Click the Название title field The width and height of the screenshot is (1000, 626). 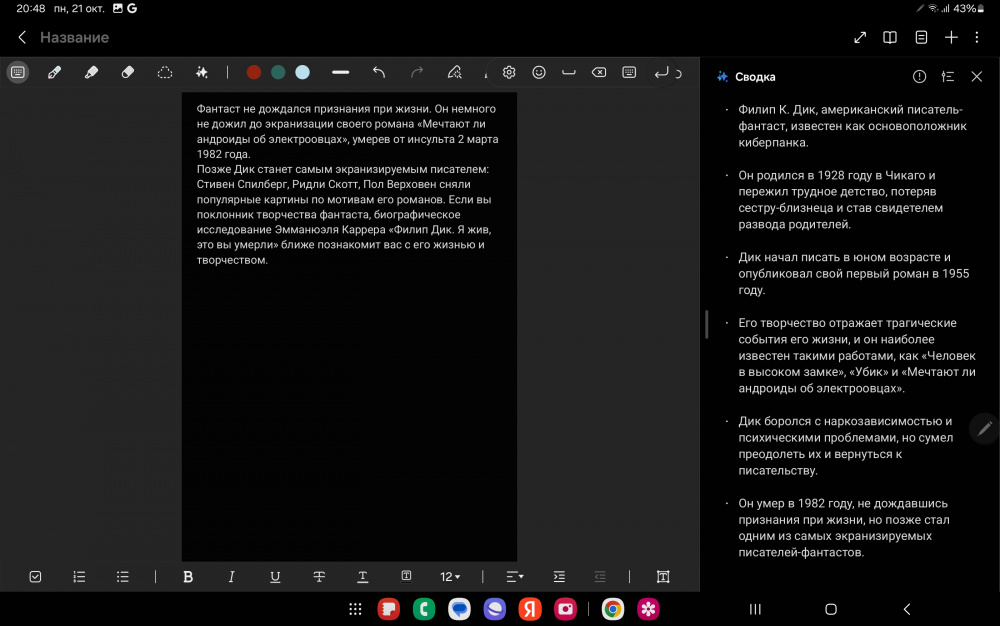(x=74, y=37)
